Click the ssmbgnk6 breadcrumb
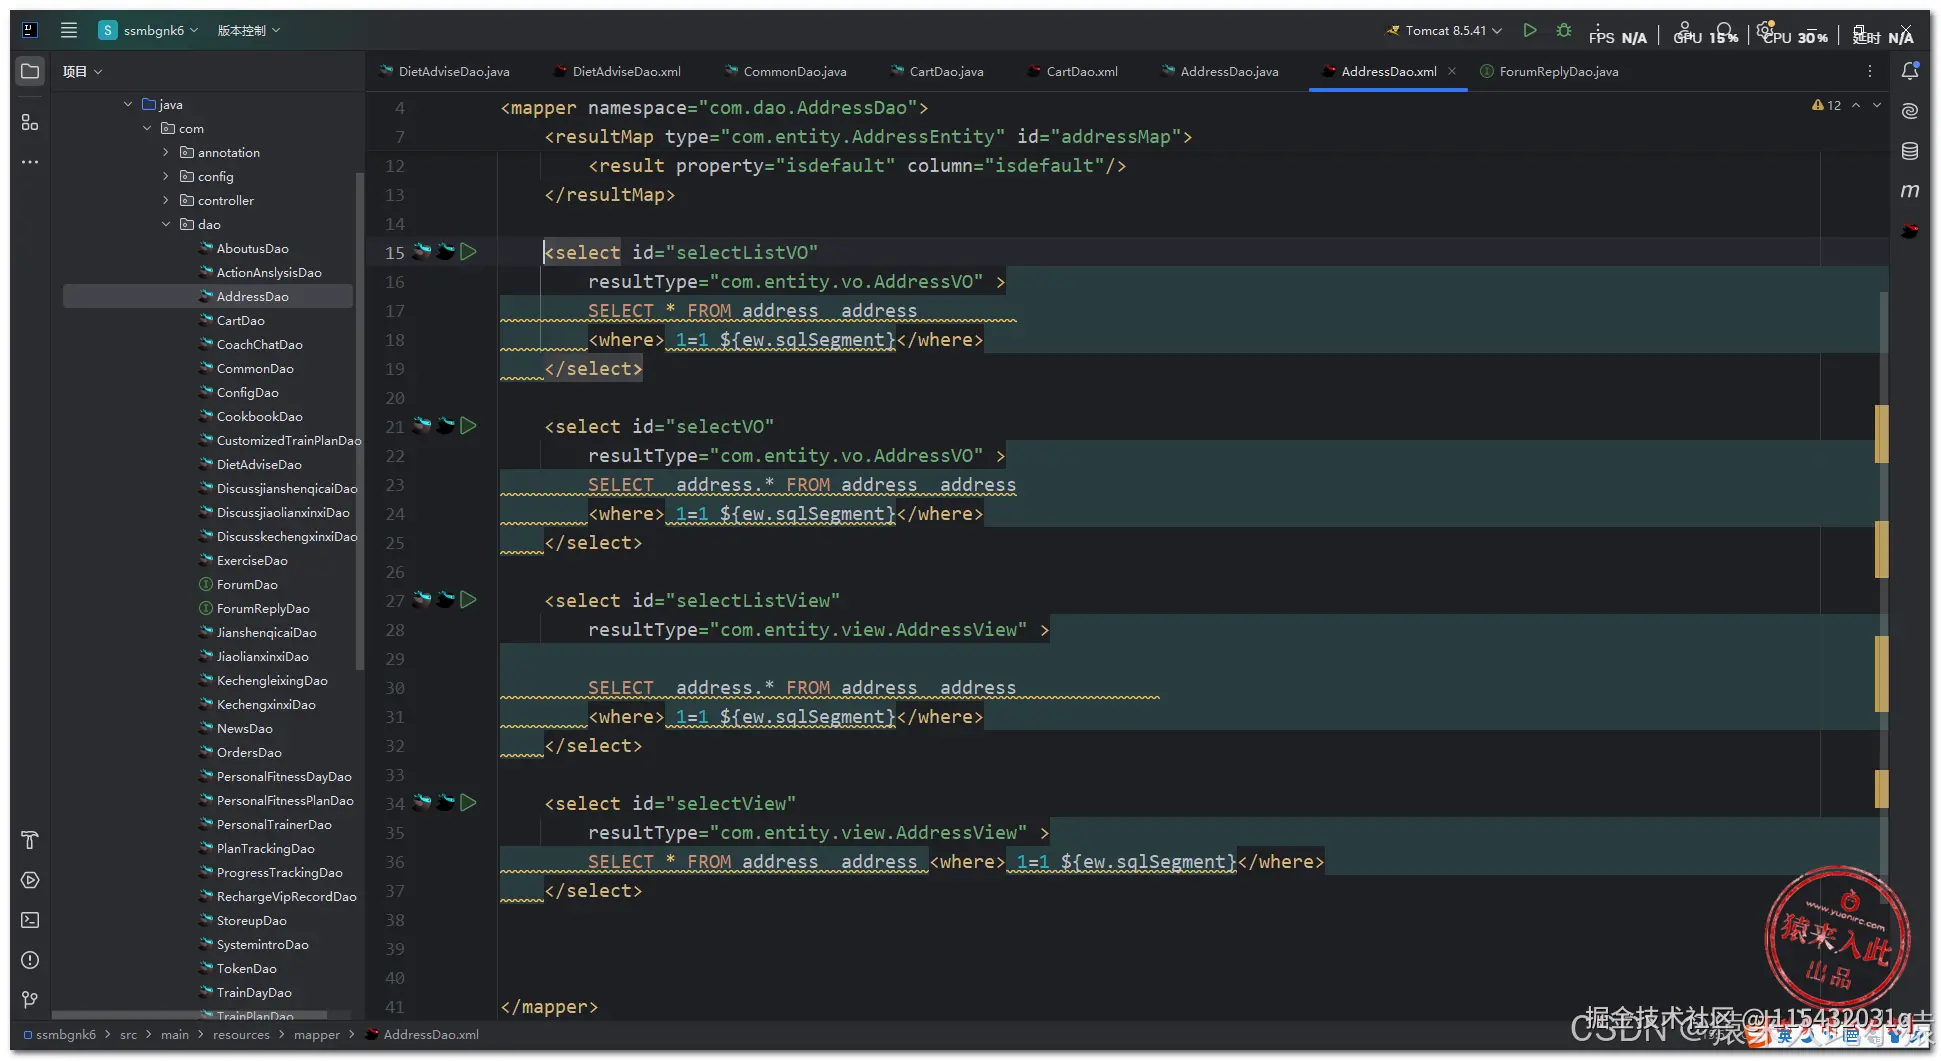Viewport: 1941px width, 1061px height. [60, 1035]
